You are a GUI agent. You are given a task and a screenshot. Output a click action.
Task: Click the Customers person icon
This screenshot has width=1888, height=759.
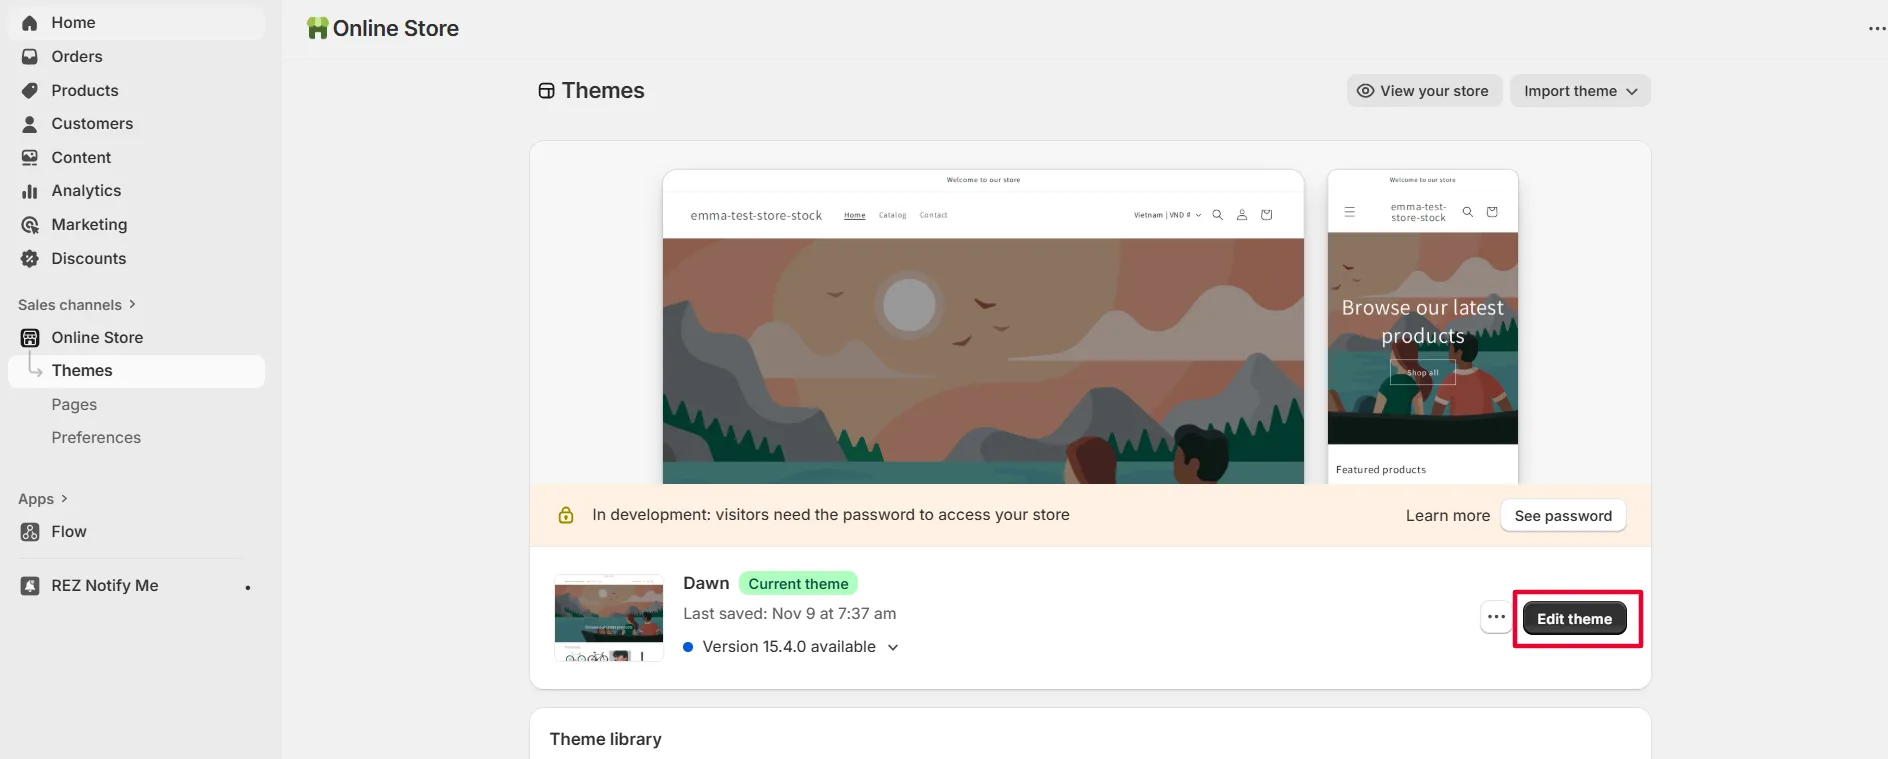pyautogui.click(x=30, y=124)
